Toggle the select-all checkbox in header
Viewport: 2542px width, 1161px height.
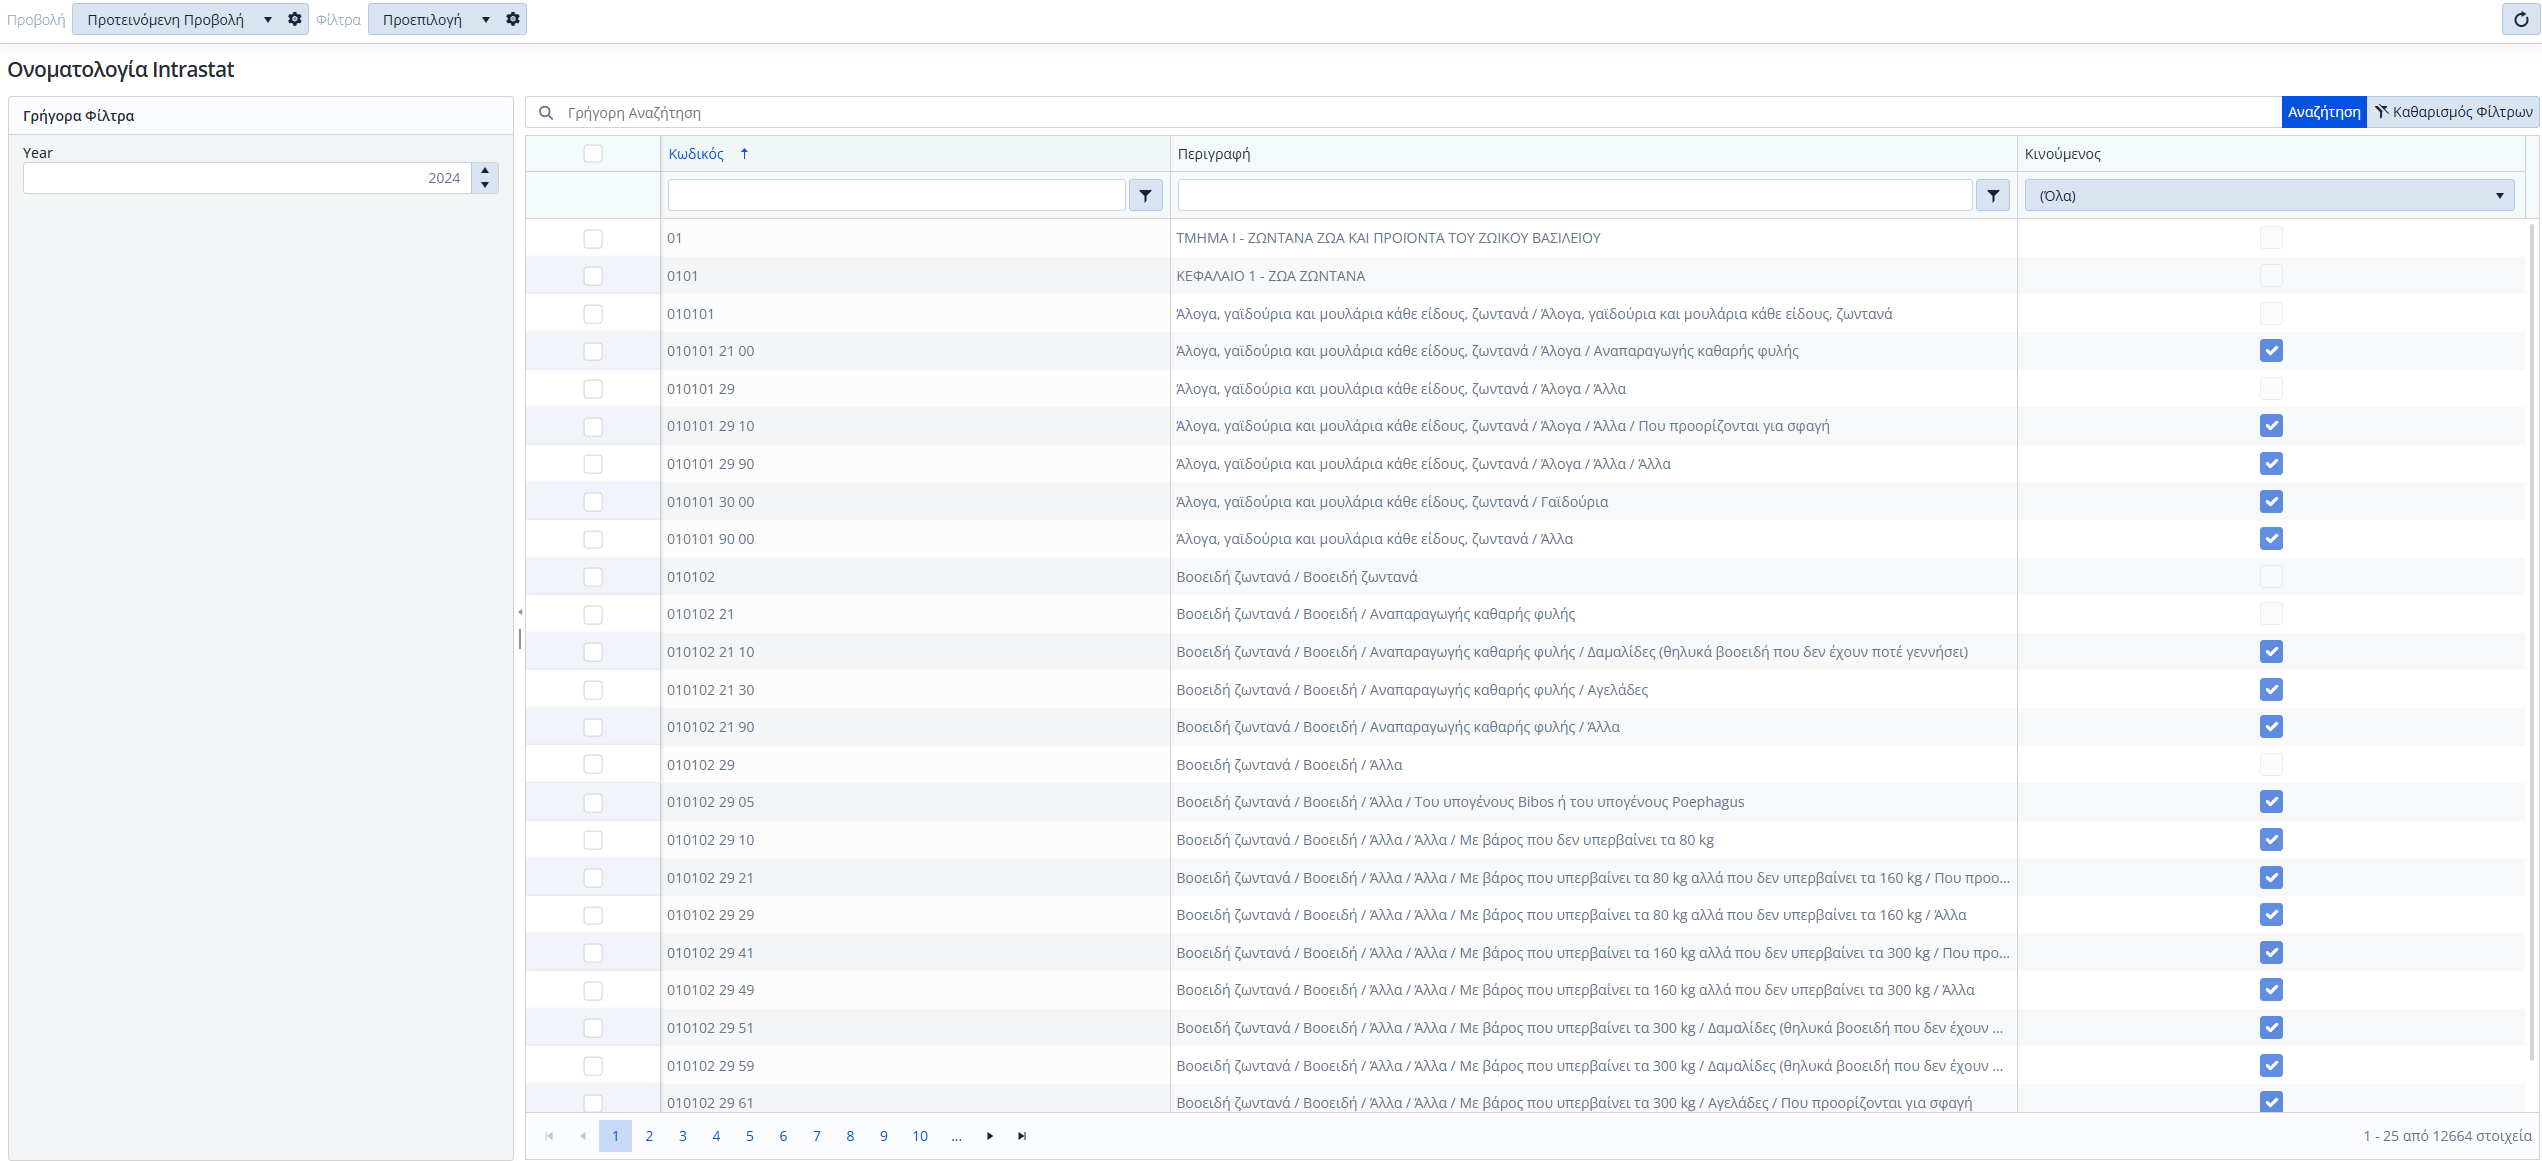[593, 154]
